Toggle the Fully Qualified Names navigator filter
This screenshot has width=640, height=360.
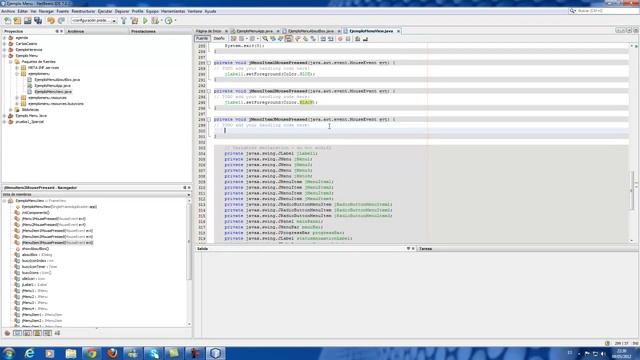pyautogui.click(x=57, y=333)
